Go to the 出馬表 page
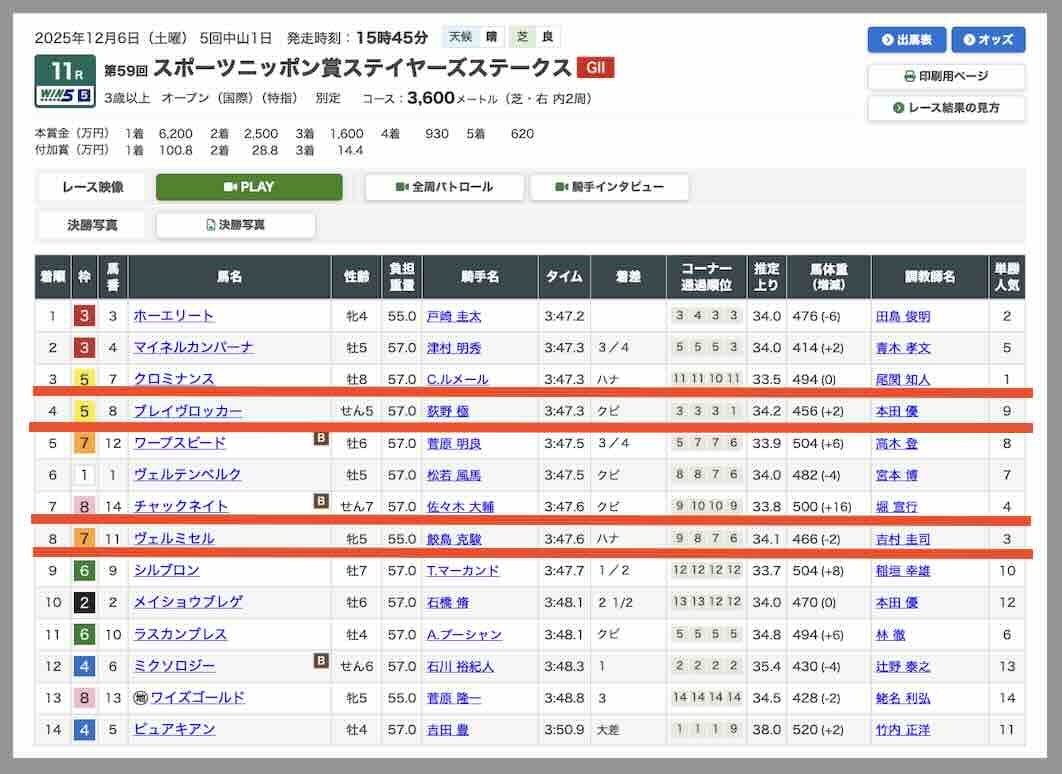This screenshot has width=1062, height=774. coord(906,40)
